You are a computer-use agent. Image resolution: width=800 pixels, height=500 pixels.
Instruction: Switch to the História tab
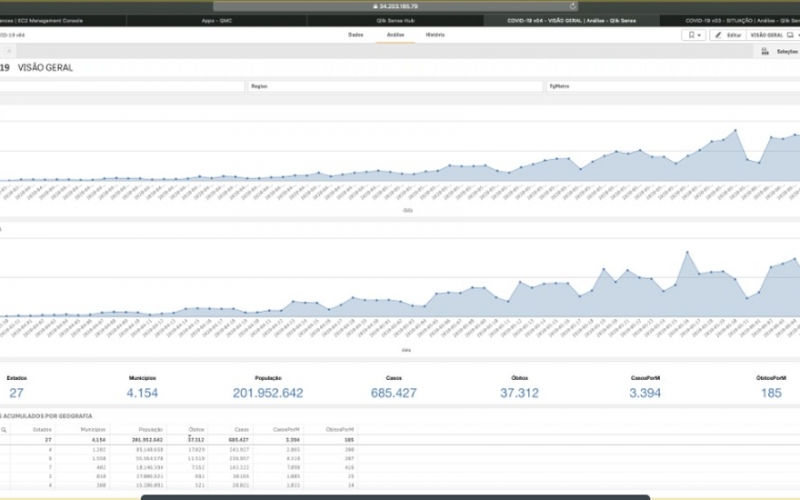(x=435, y=34)
